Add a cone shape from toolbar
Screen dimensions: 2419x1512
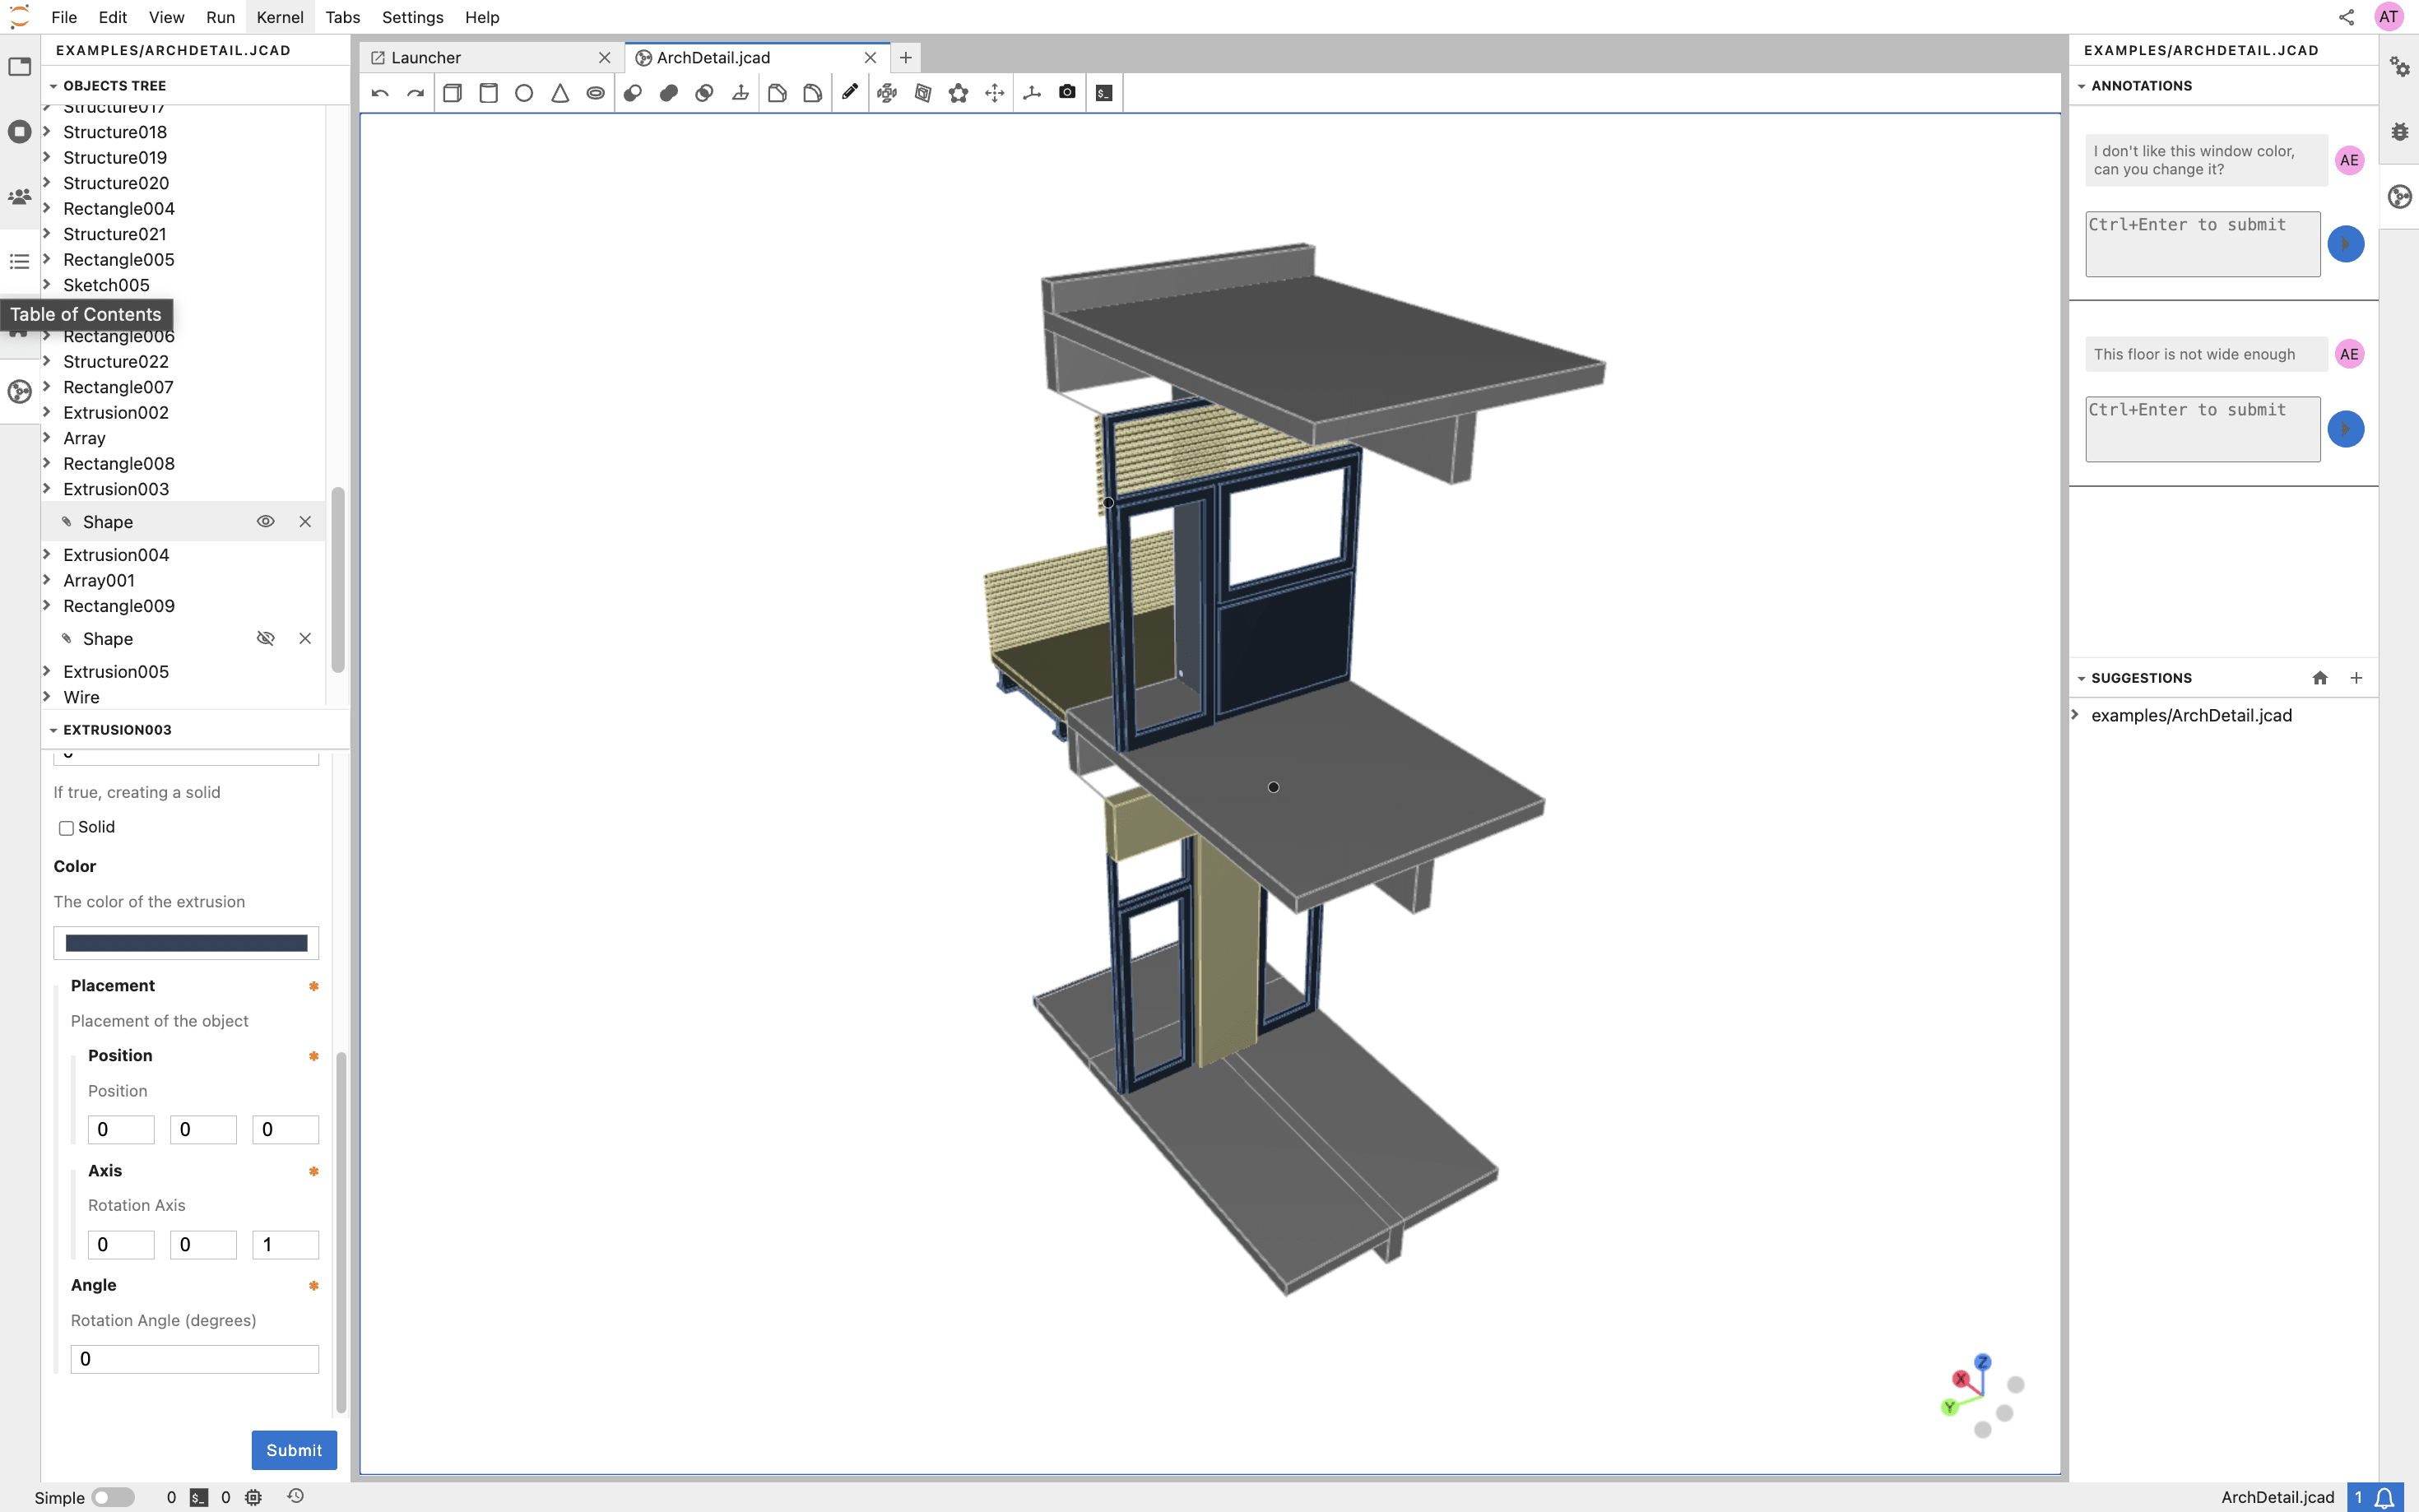coord(560,93)
